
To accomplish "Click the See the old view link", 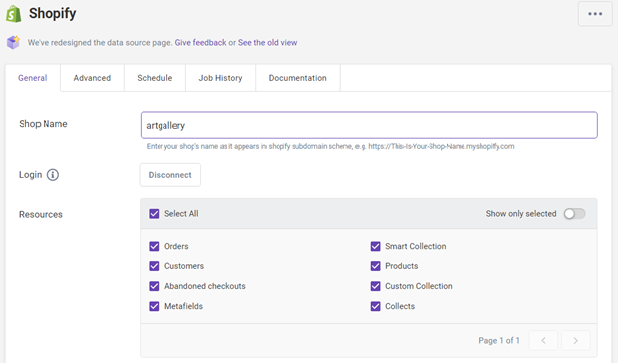I will (x=267, y=43).
